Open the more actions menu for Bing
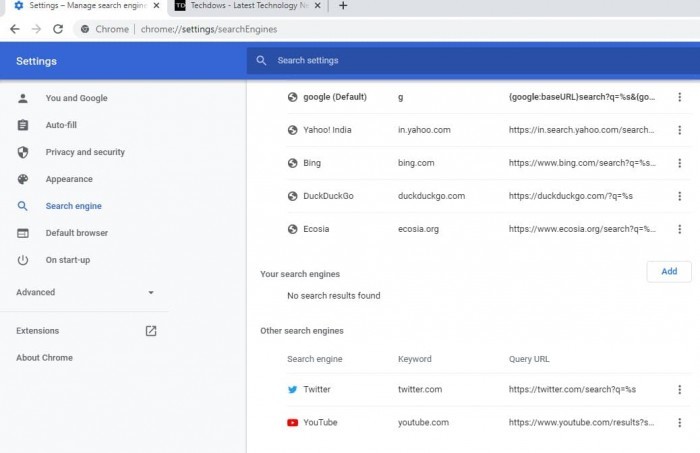This screenshot has height=453, width=700. tap(679, 163)
